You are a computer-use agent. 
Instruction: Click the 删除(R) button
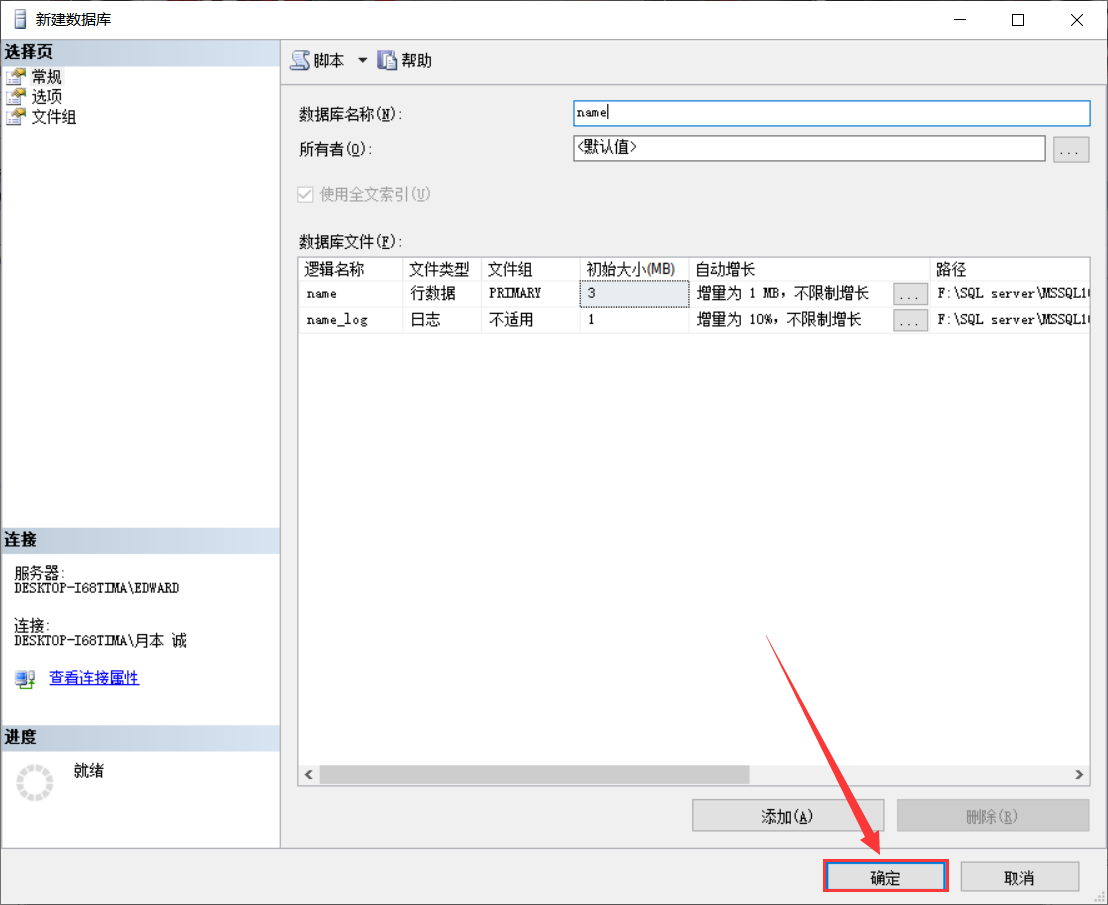click(993, 816)
